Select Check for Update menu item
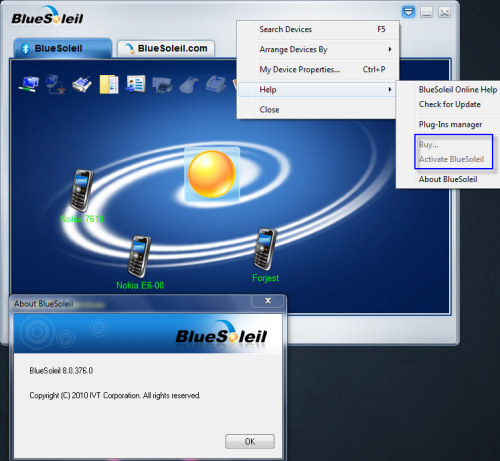The width and height of the screenshot is (500, 461). pos(450,104)
